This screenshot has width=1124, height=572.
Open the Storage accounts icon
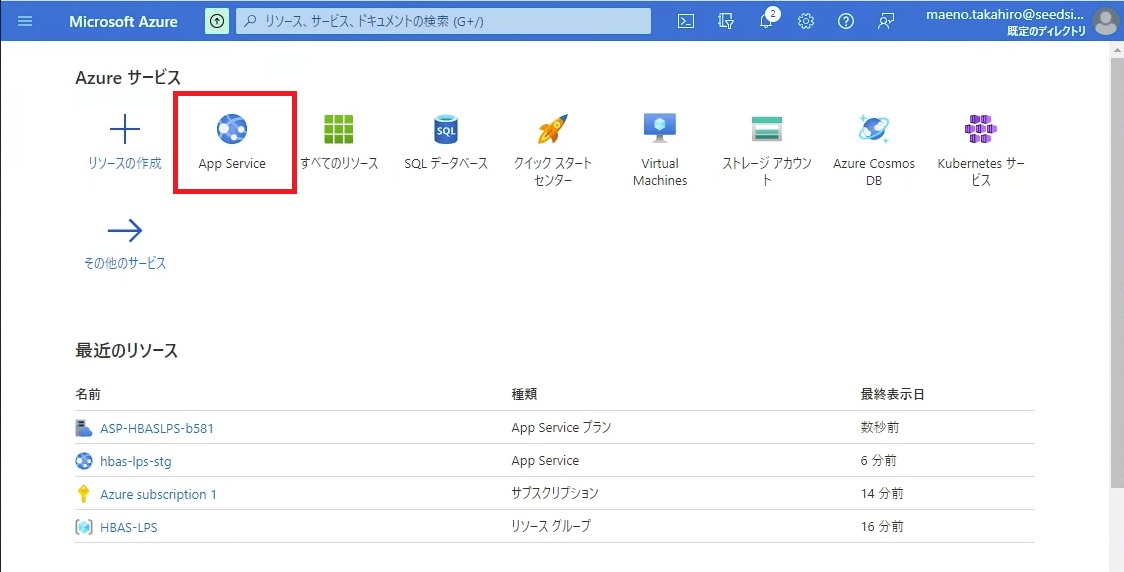point(767,129)
